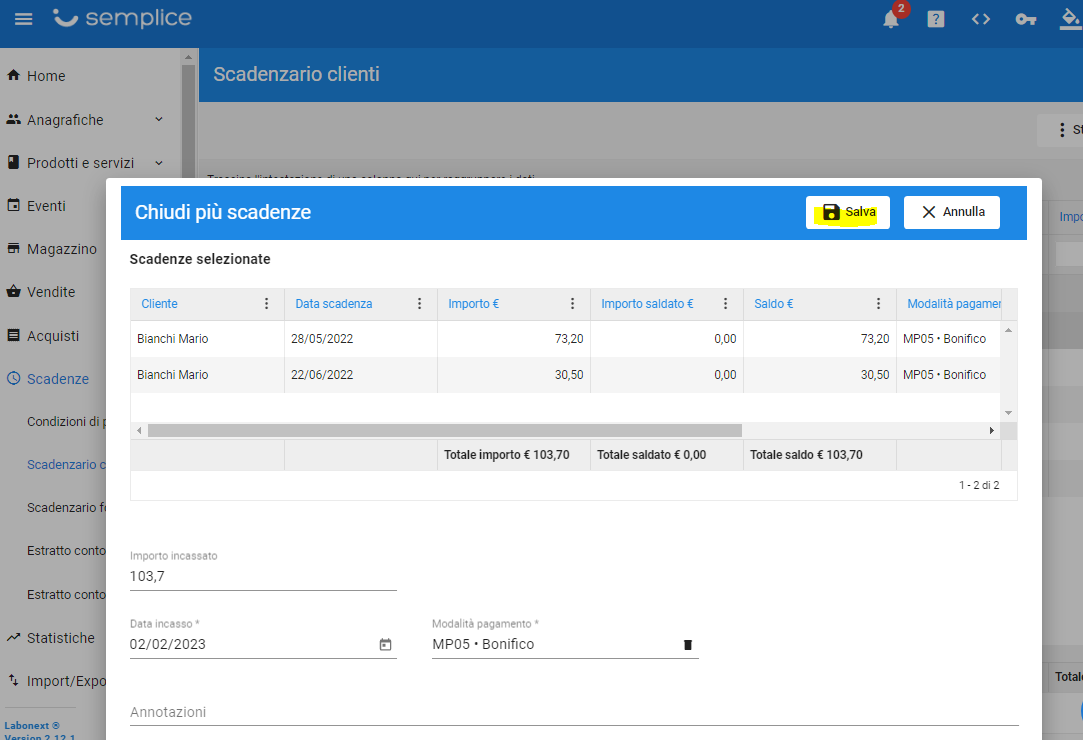Click the Anagrafiche people icon
Screen dimensions: 1083x740
point(13,120)
